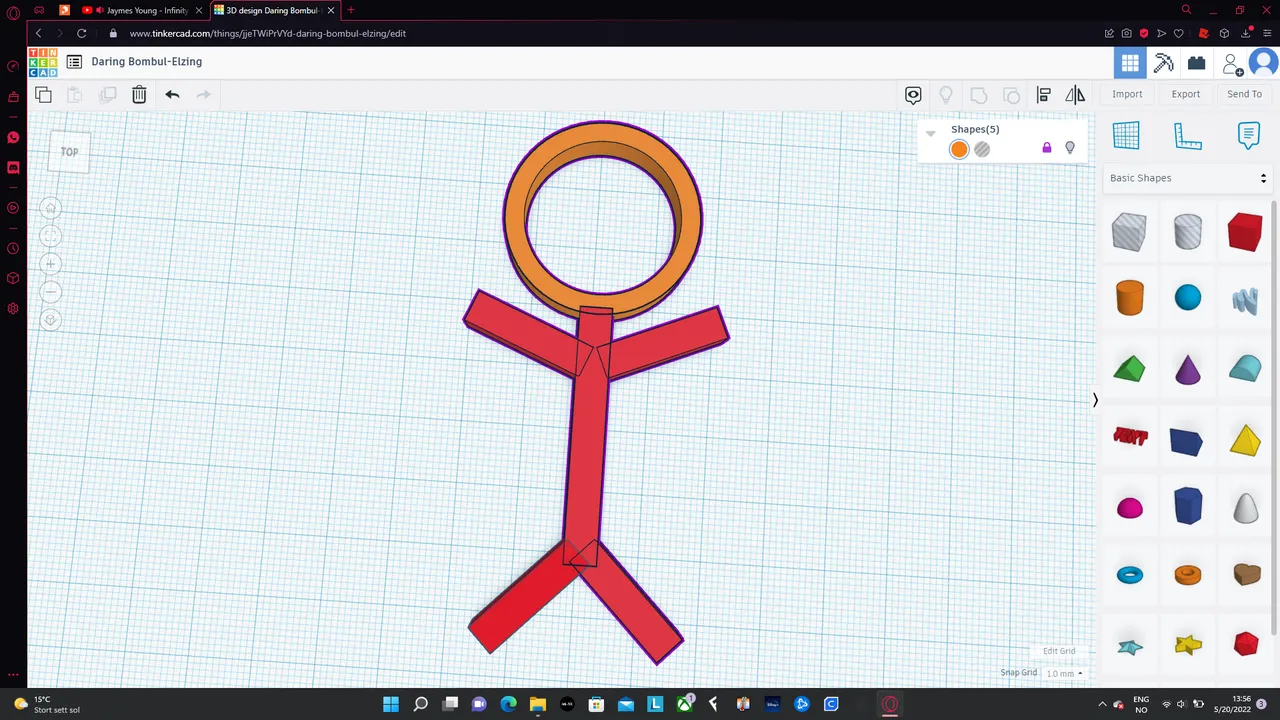The height and width of the screenshot is (720, 1280).
Task: Group the selected shapes
Action: pyautogui.click(x=978, y=94)
